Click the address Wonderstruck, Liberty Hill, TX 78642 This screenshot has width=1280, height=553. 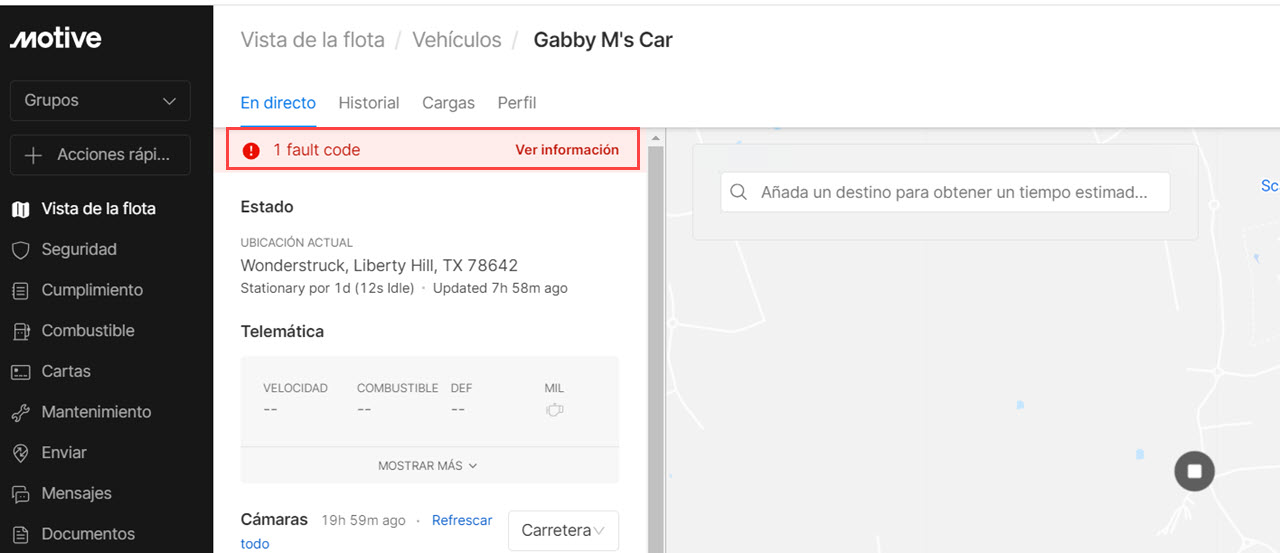(379, 266)
